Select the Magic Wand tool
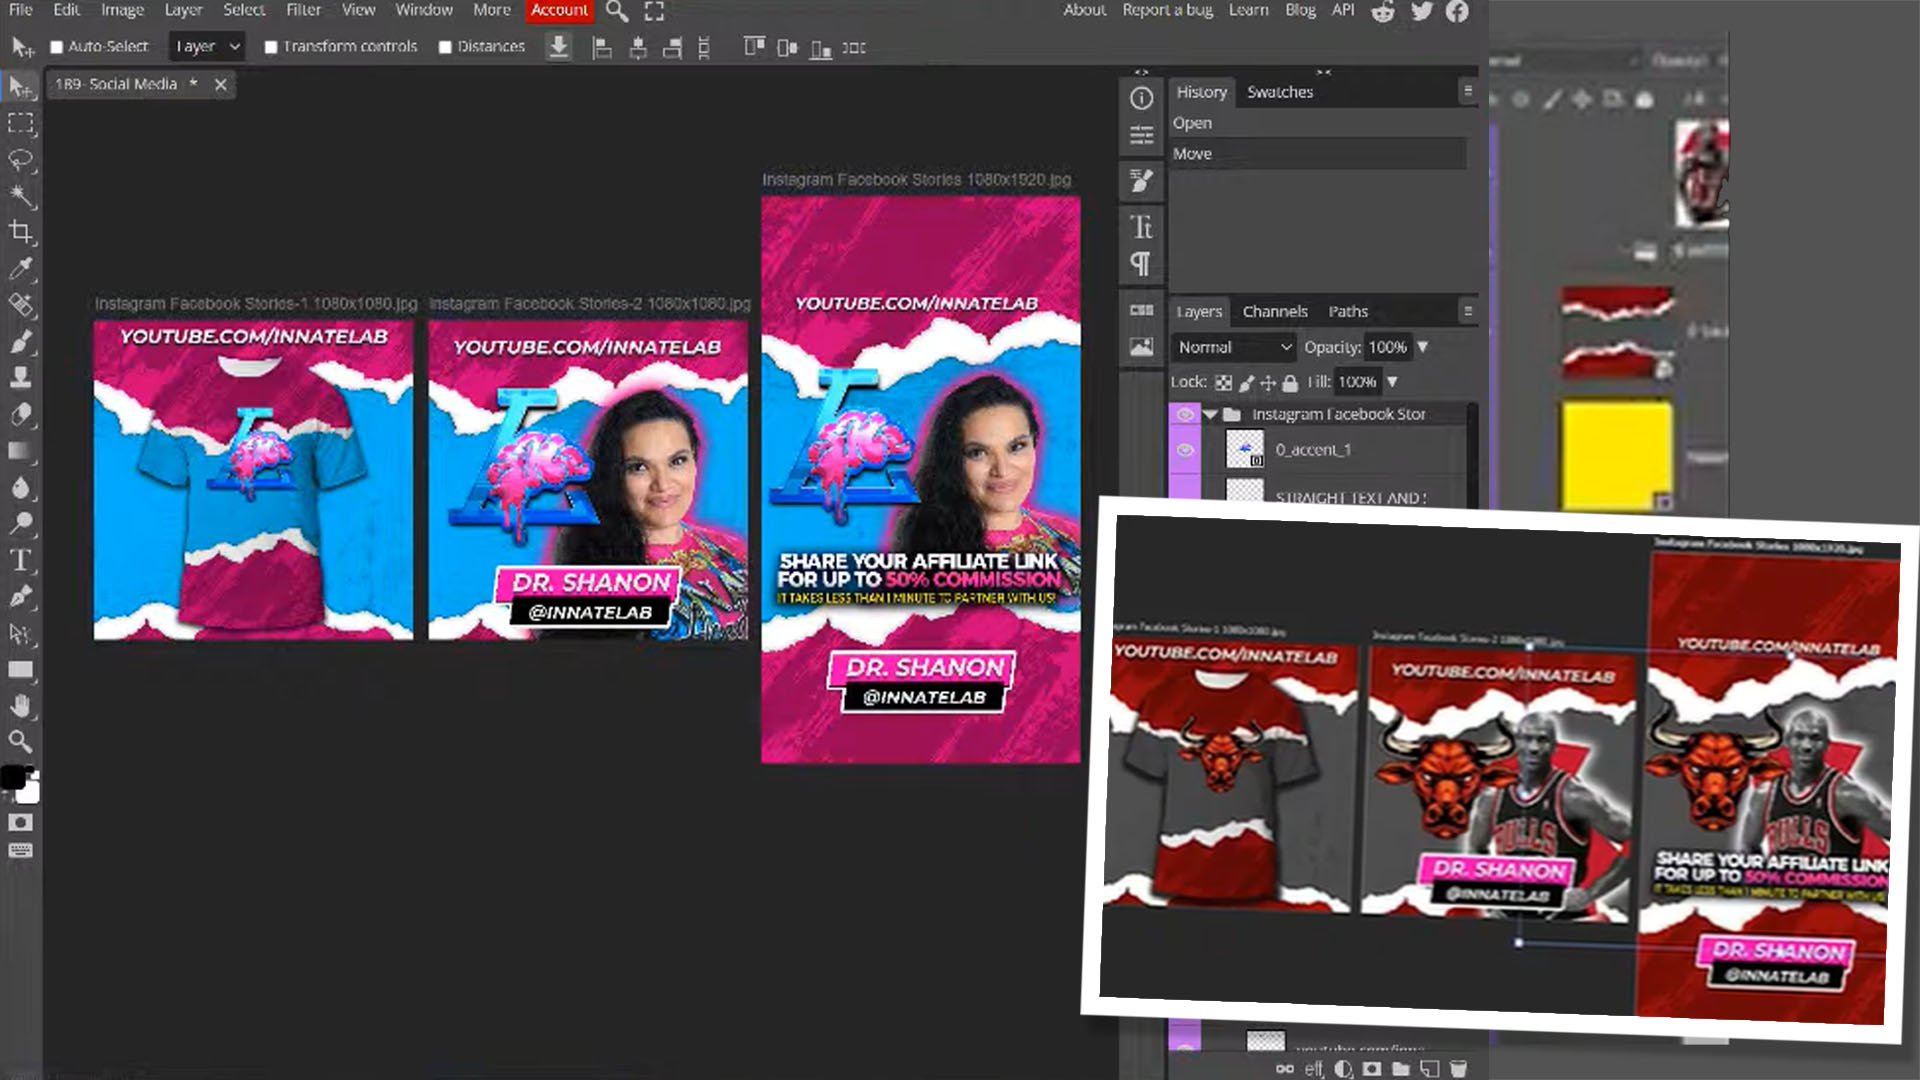The image size is (1920, 1080). (21, 196)
